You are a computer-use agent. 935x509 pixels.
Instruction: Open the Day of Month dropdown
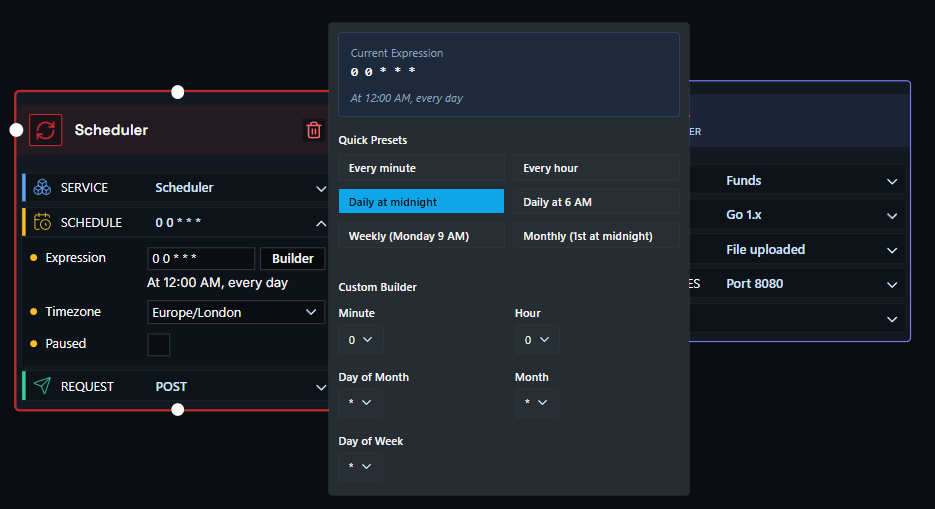tap(360, 402)
